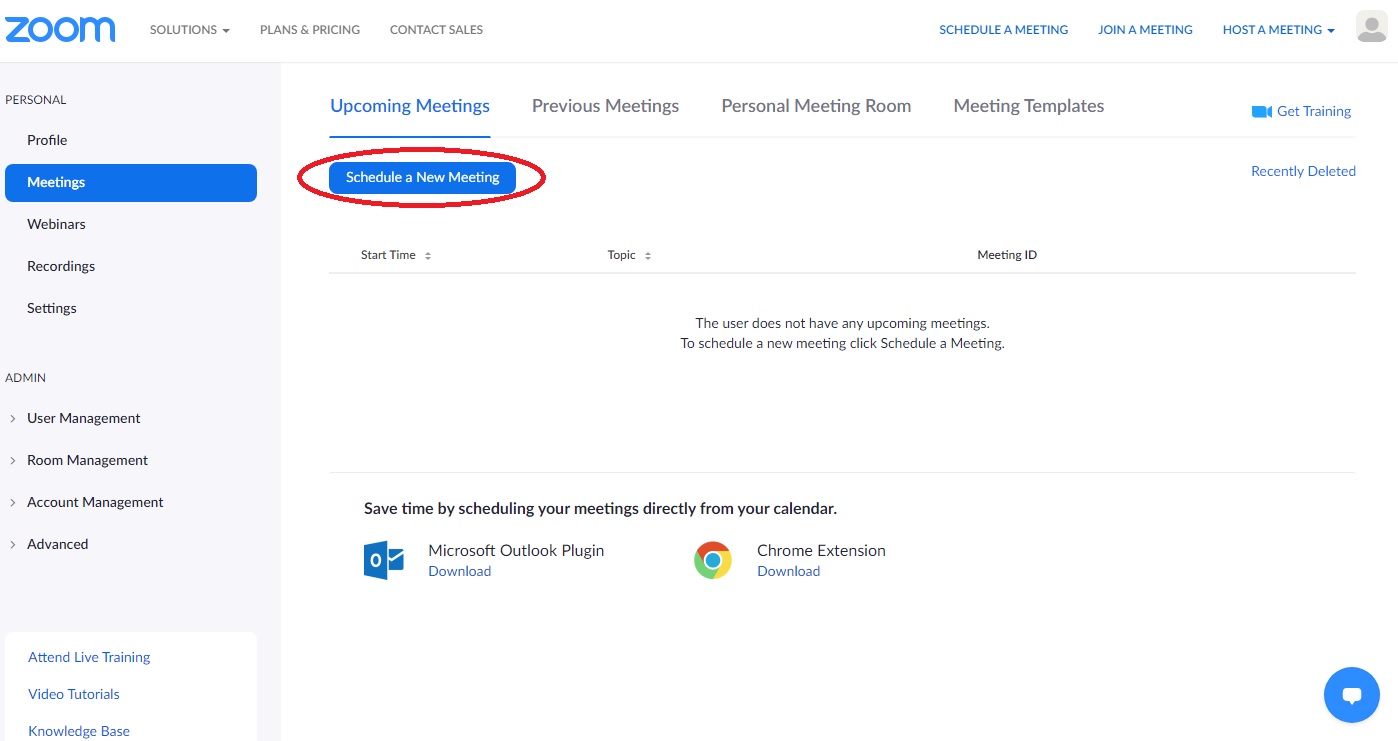Select Recordings in the sidebar
Image resolution: width=1398 pixels, height=741 pixels.
[61, 266]
